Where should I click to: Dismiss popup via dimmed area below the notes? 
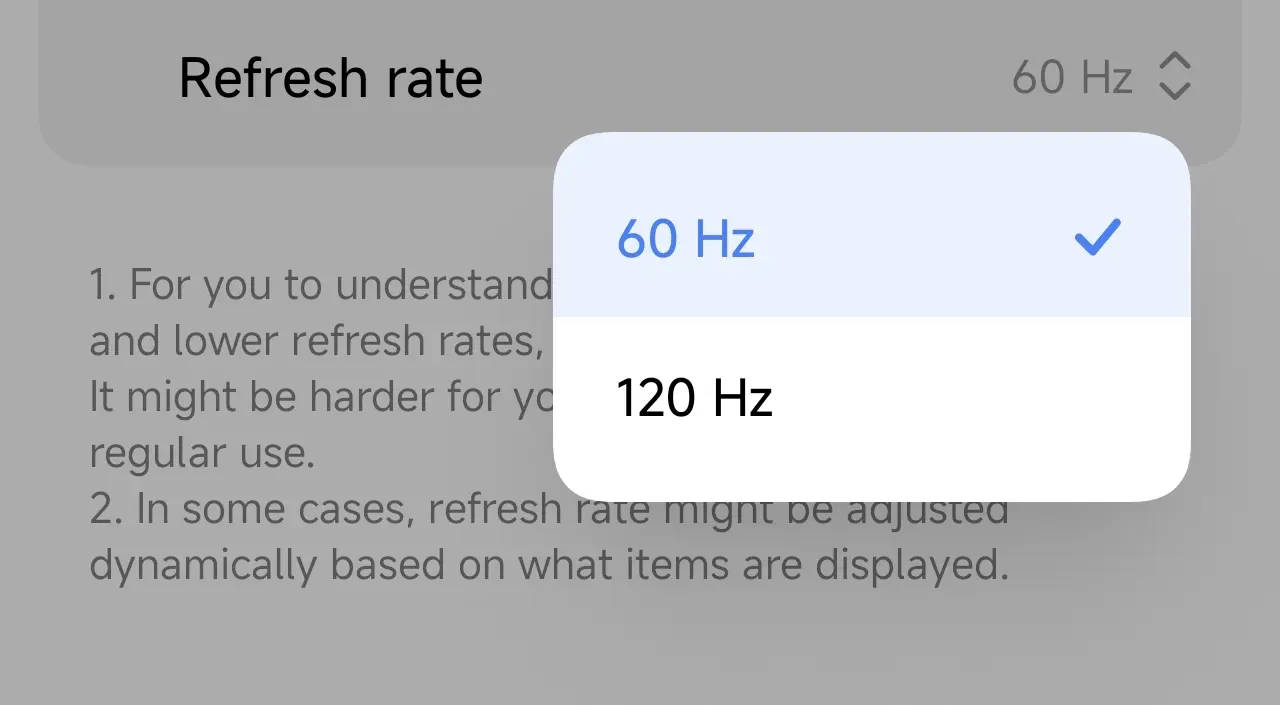pyautogui.click(x=640, y=650)
